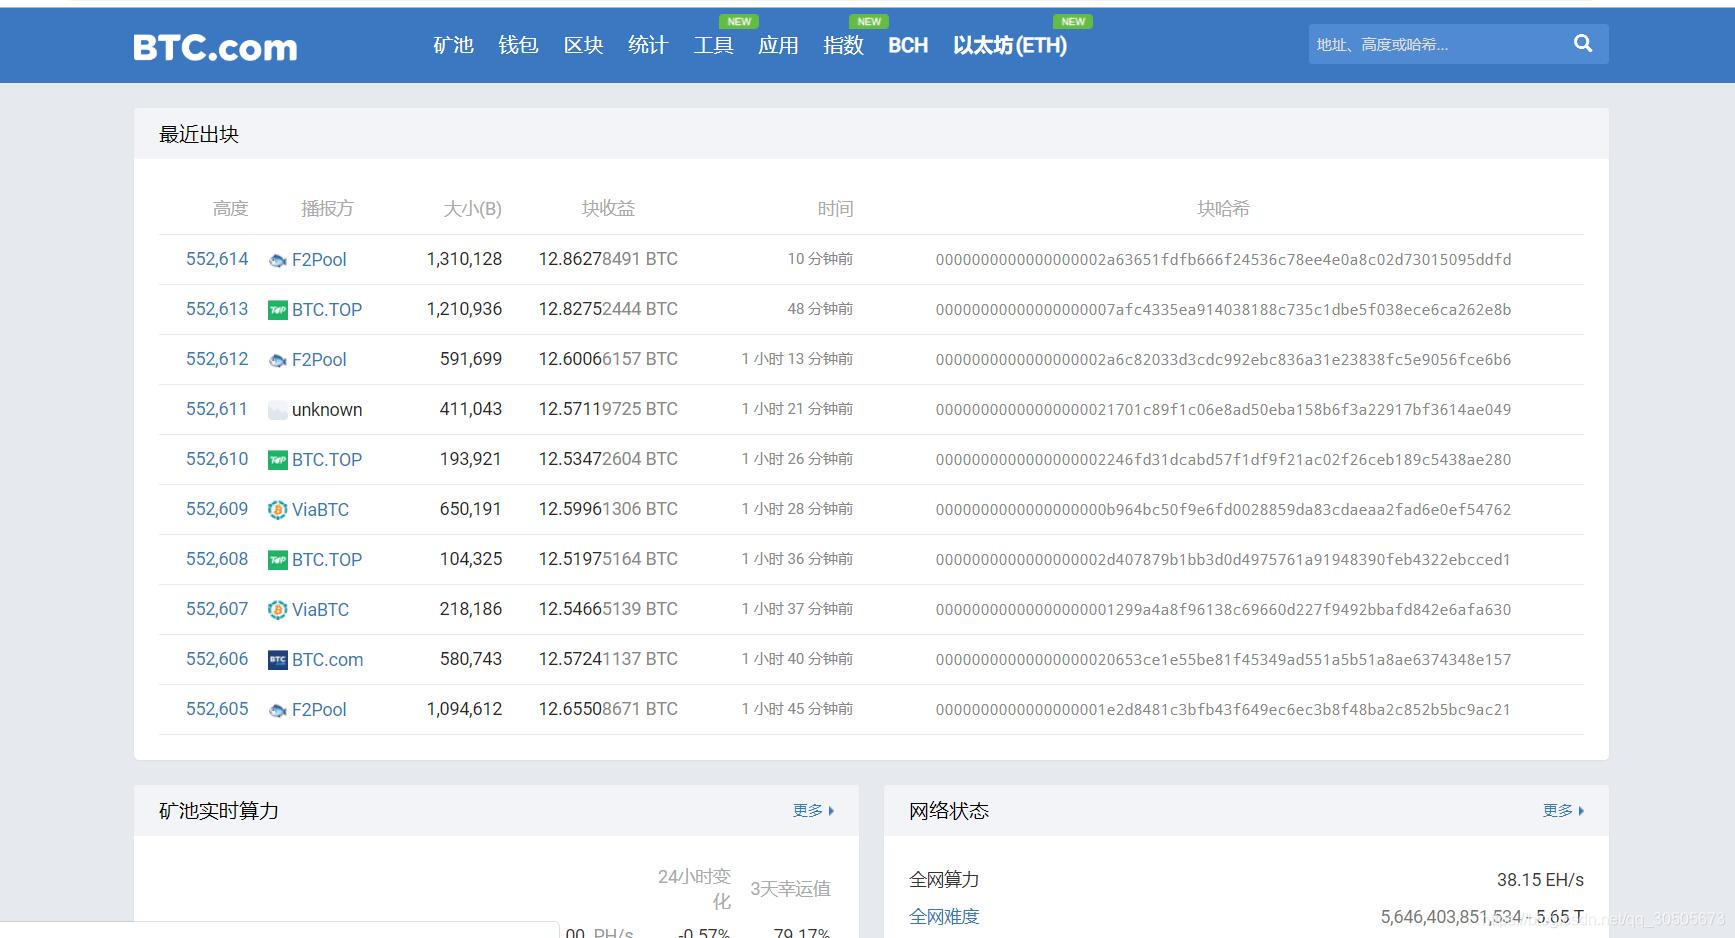The height and width of the screenshot is (938, 1735).
Task: Open the 统计 menu
Action: 648,45
